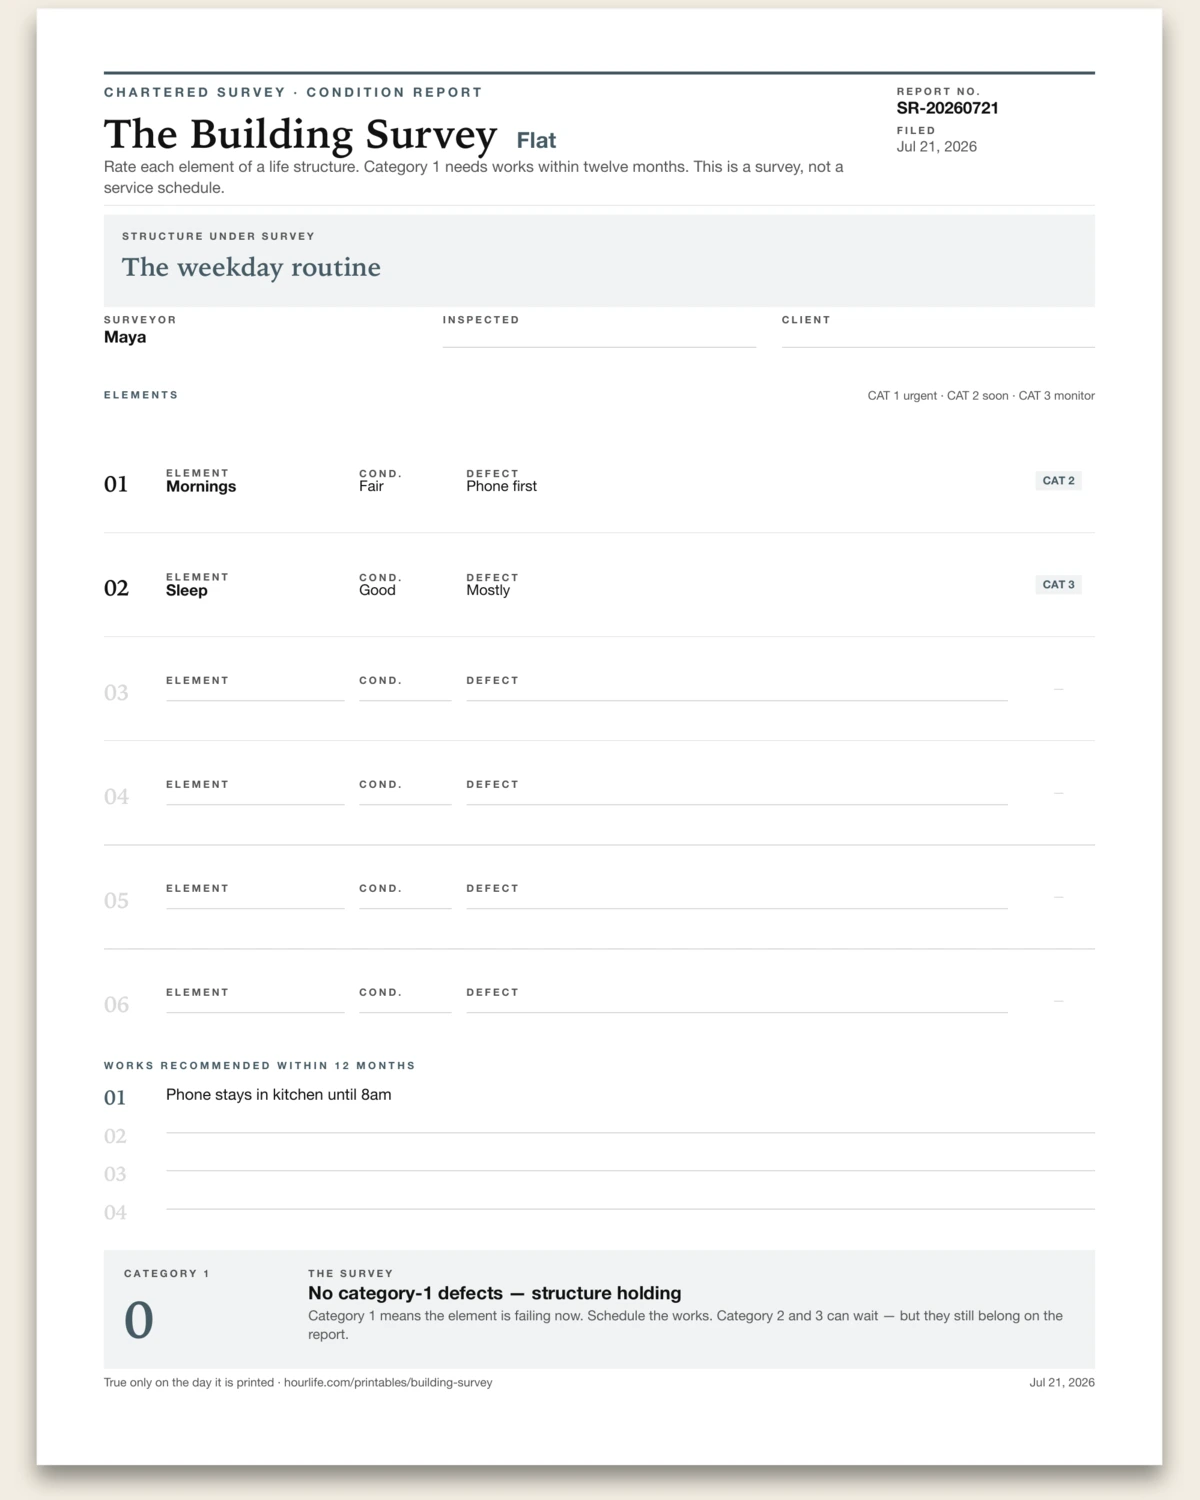1200x1500 pixels.
Task: Click the row number 01 in Elements
Action: click(116, 484)
